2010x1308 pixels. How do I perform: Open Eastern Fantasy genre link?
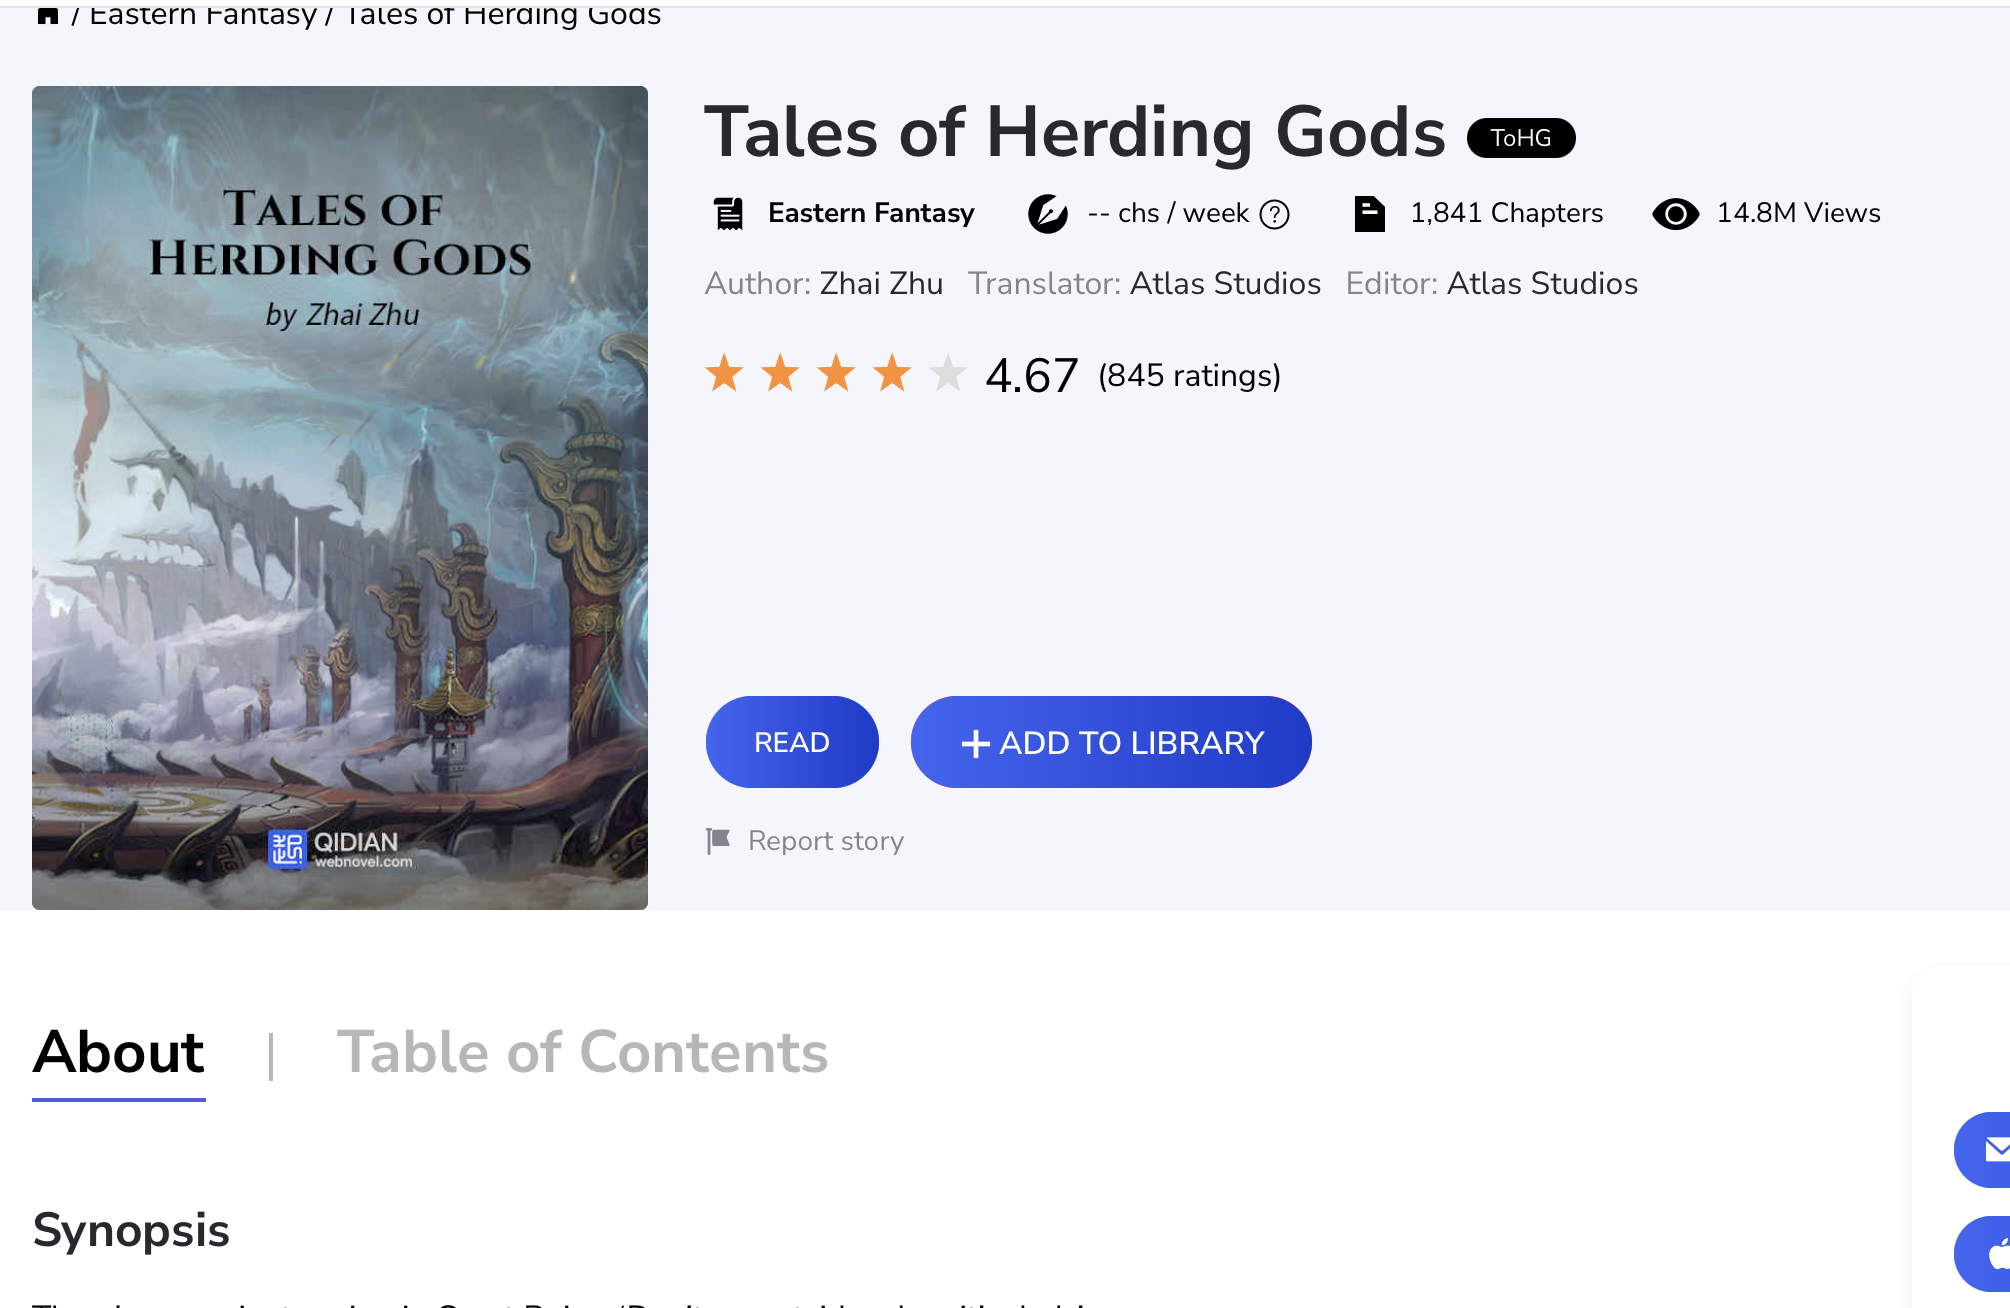point(871,213)
